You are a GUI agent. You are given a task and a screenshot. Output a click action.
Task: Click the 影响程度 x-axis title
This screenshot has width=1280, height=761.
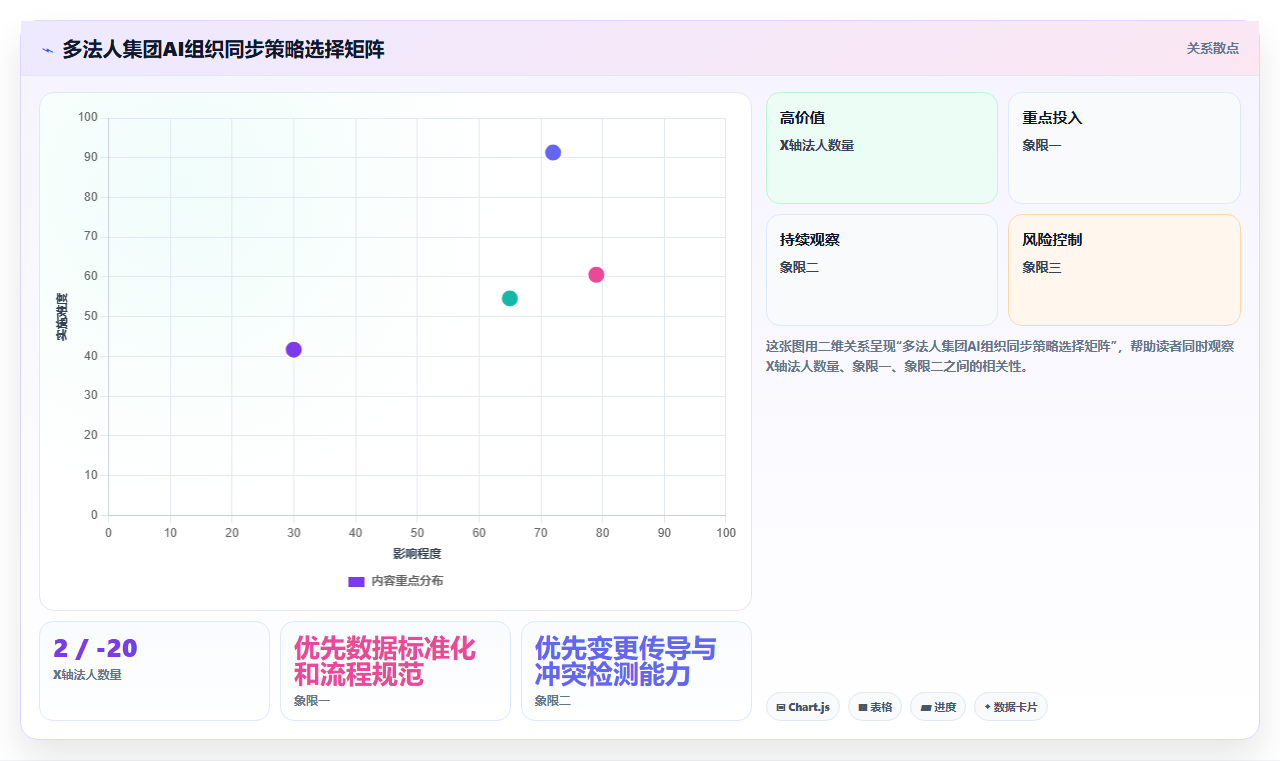[417, 554]
